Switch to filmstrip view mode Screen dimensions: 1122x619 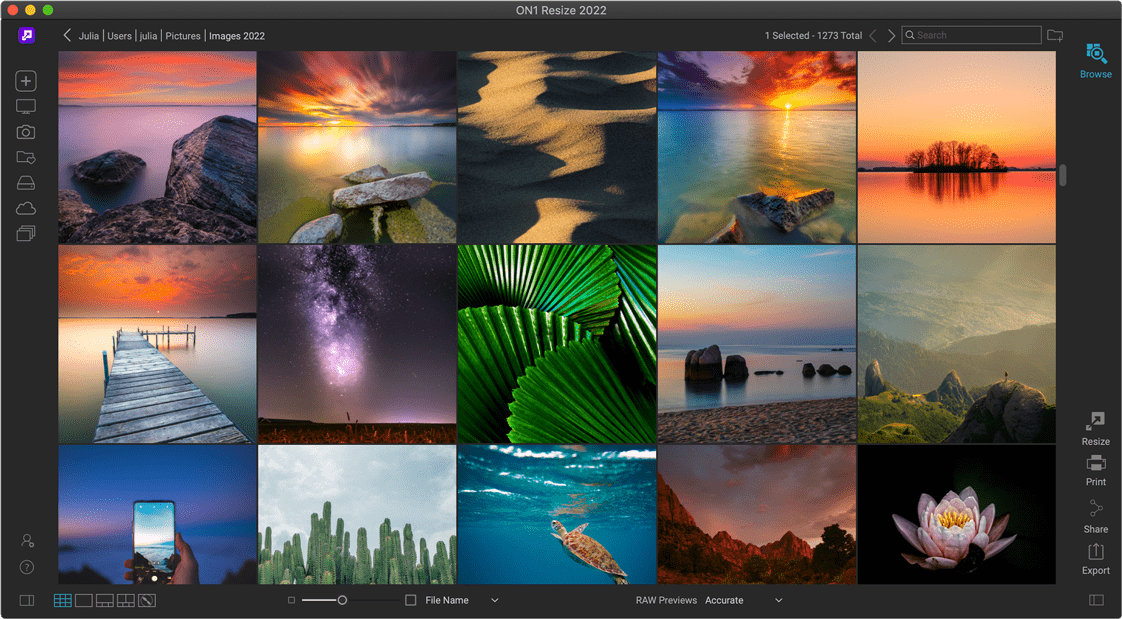coord(104,600)
